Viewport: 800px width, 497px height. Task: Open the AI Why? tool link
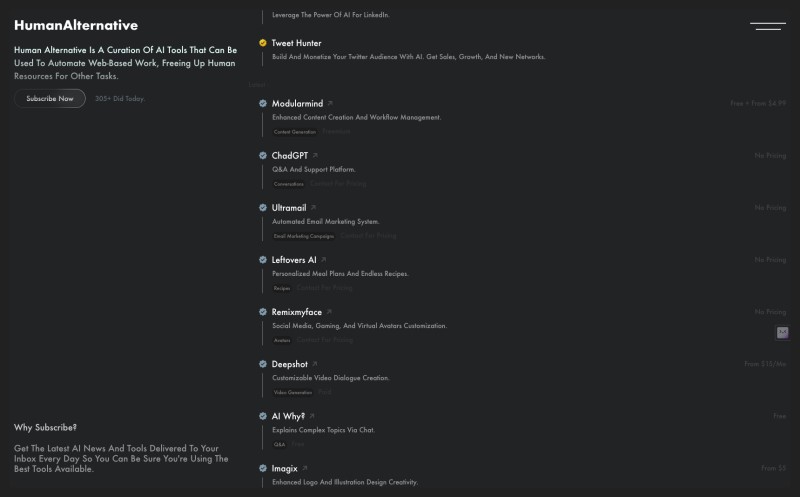pos(288,416)
